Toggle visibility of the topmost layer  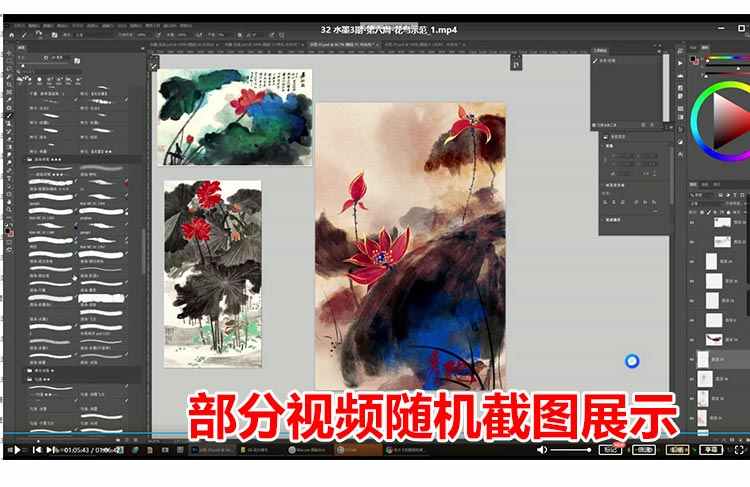[692, 222]
